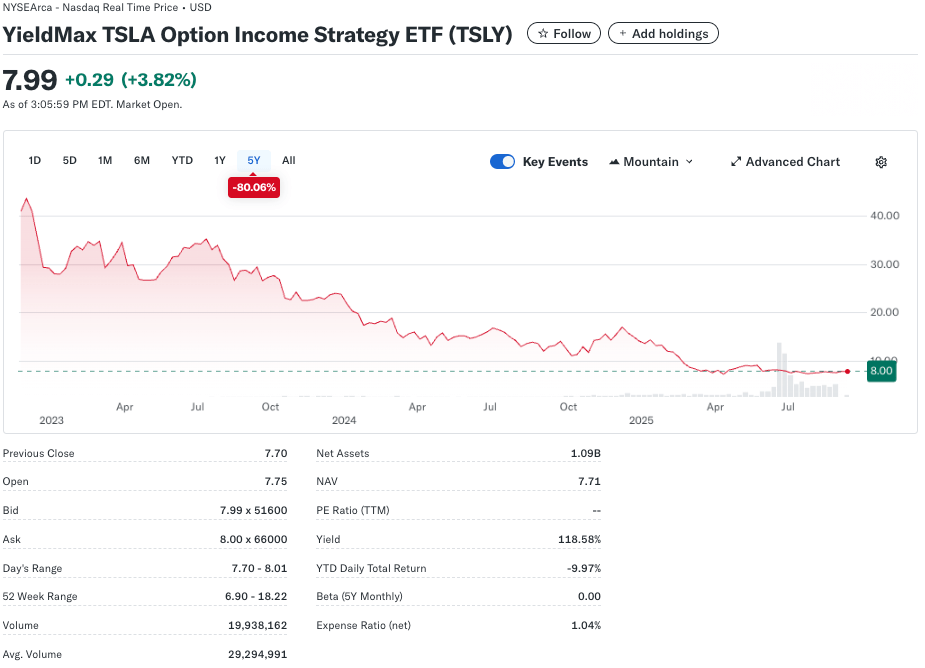Click the Mountain chart type icon

pos(614,162)
